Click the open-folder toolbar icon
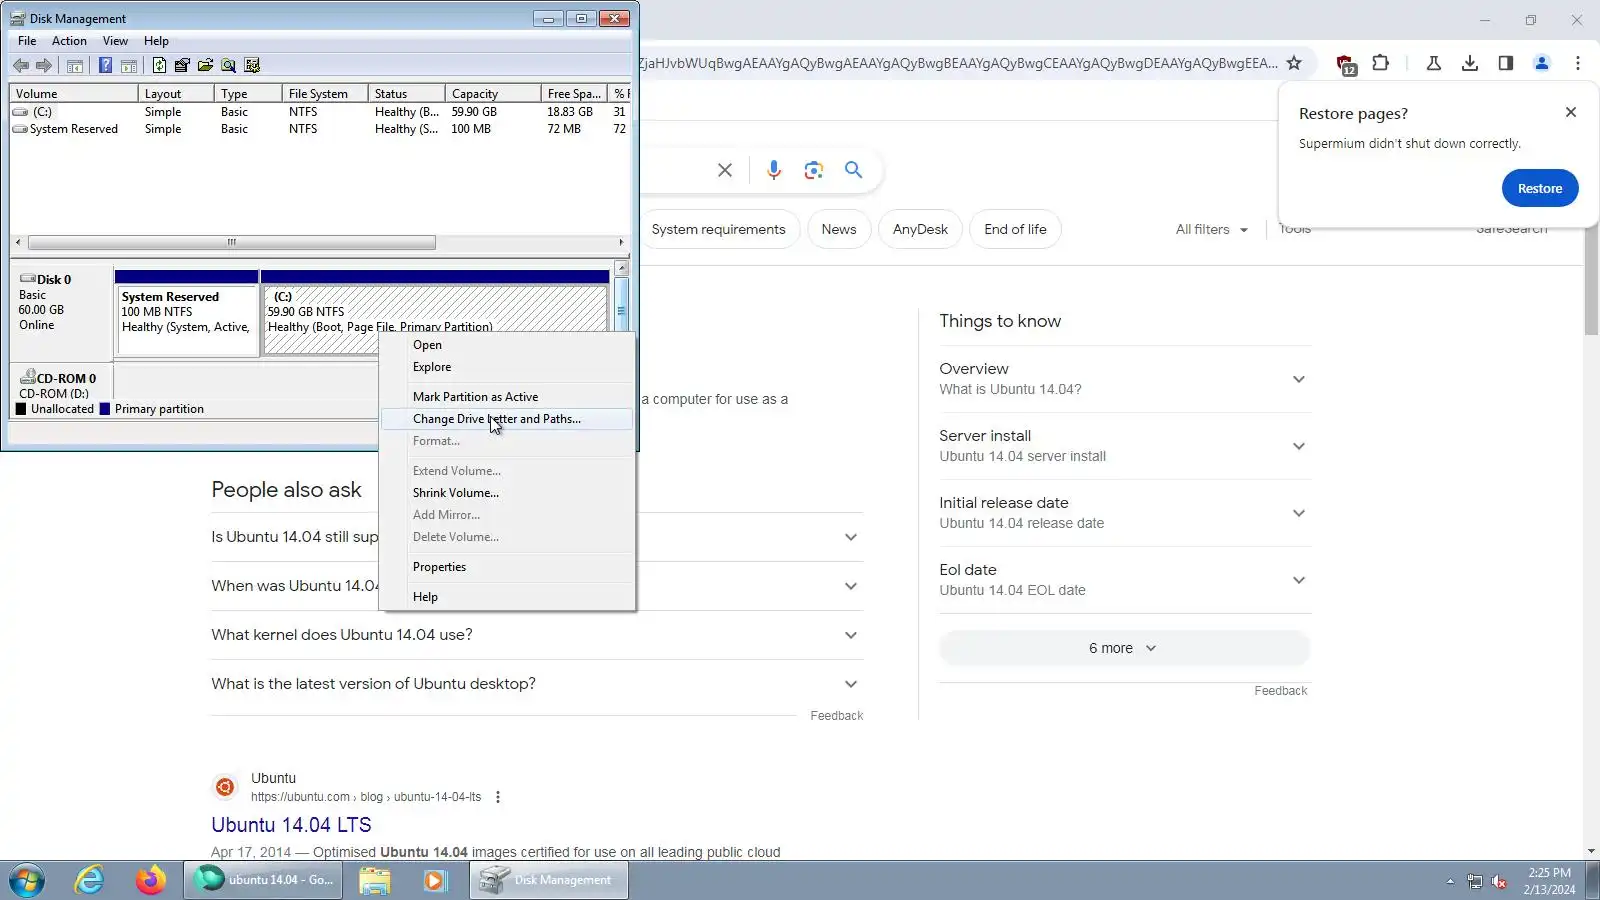Viewport: 1600px width, 900px height. tap(205, 66)
